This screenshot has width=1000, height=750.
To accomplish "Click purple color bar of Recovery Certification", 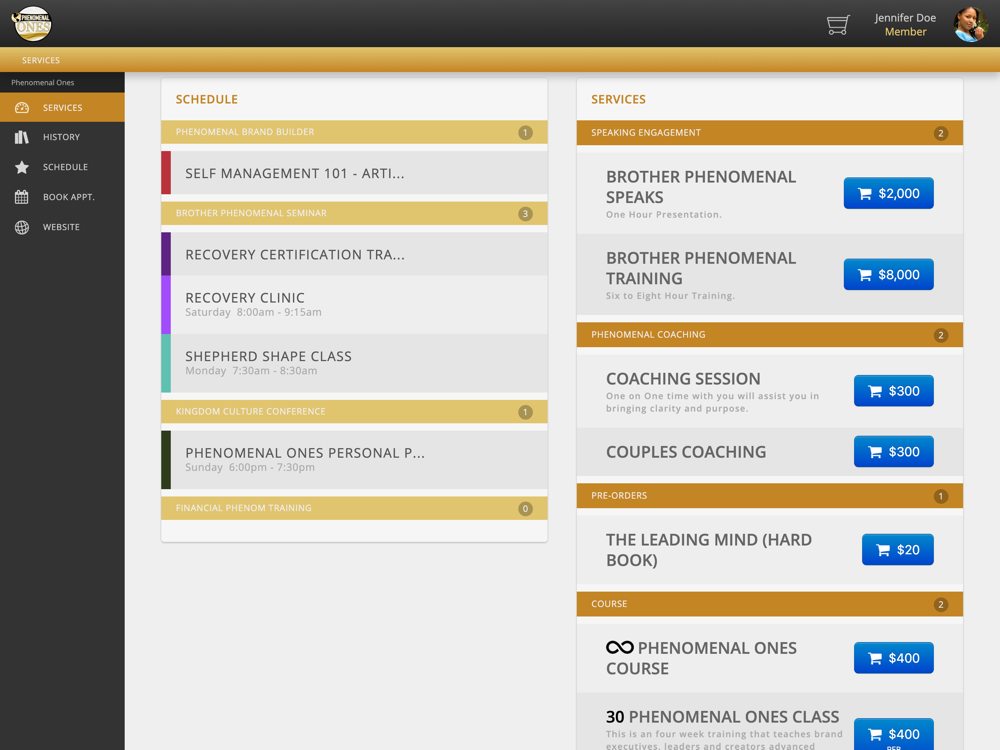I will 166,254.
